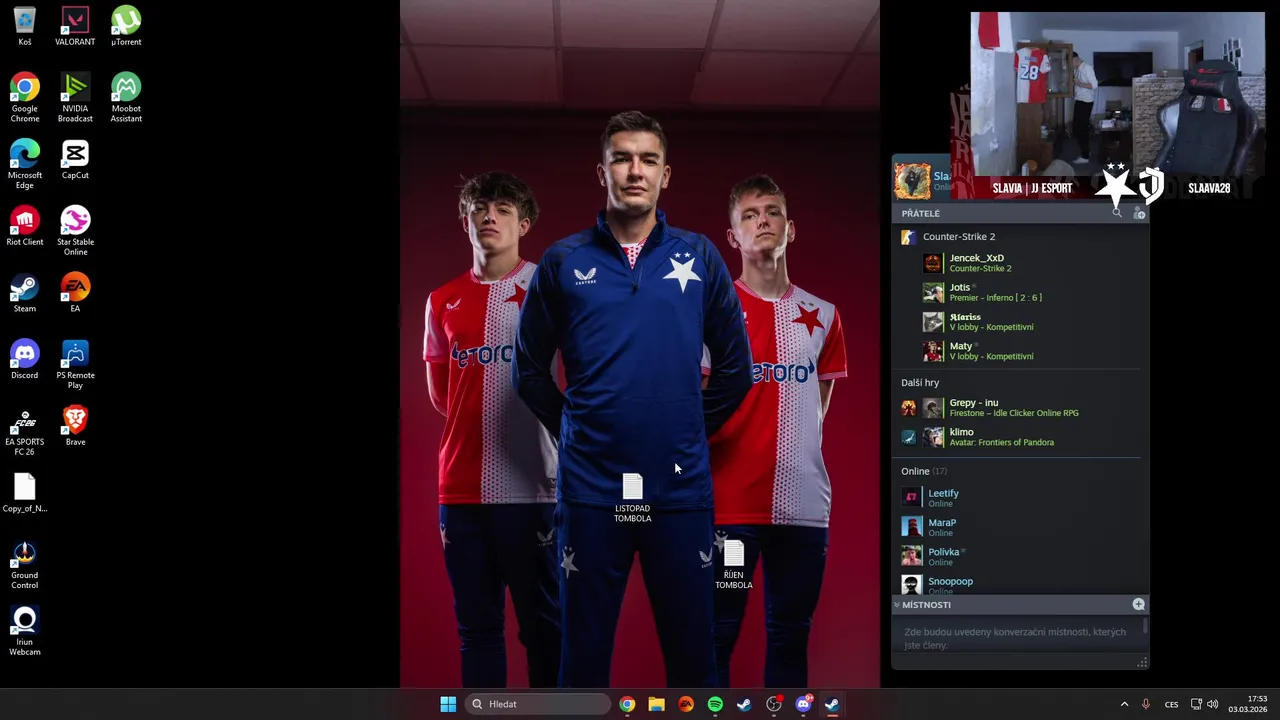Click the add friend icon in Steam
Image resolution: width=1280 pixels, height=720 pixels.
coord(1138,213)
